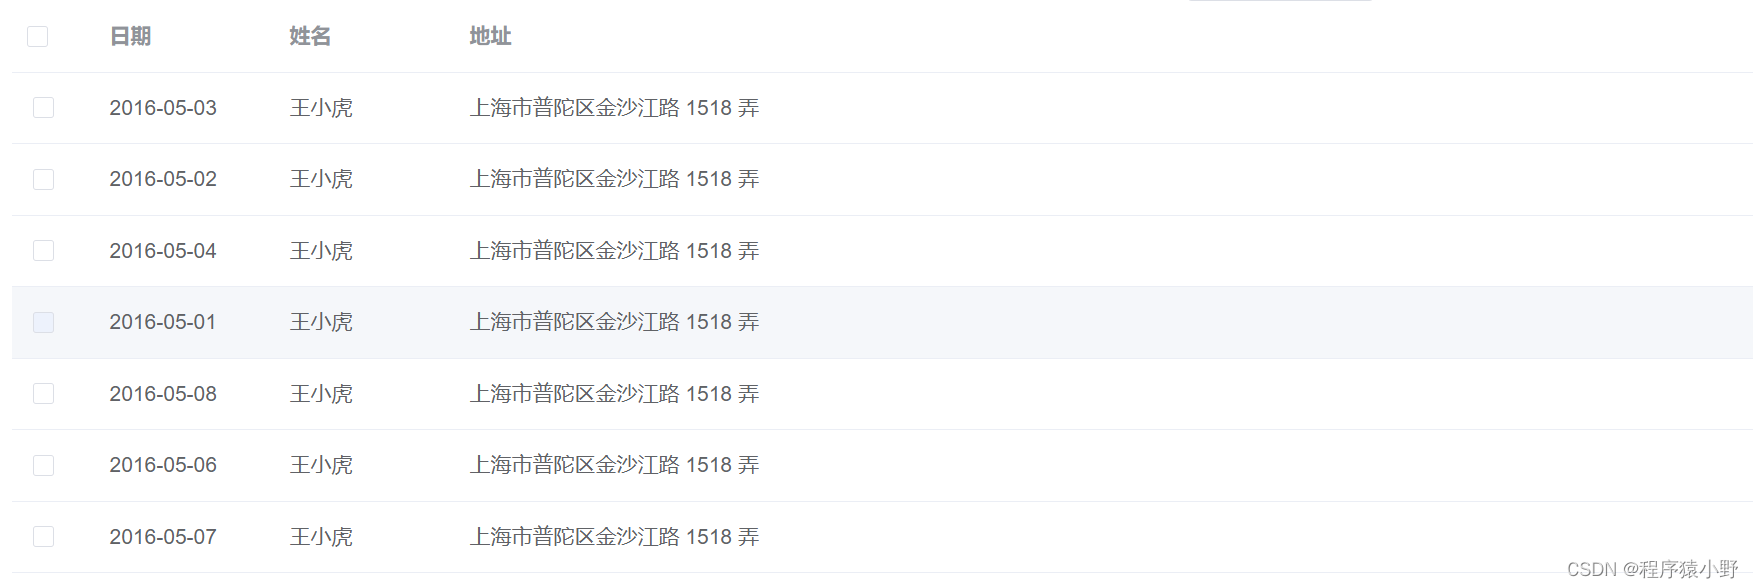Viewport: 1753px width, 588px height.
Task: Click 王小虎 in the 2016-05-07 row
Action: coord(321,537)
